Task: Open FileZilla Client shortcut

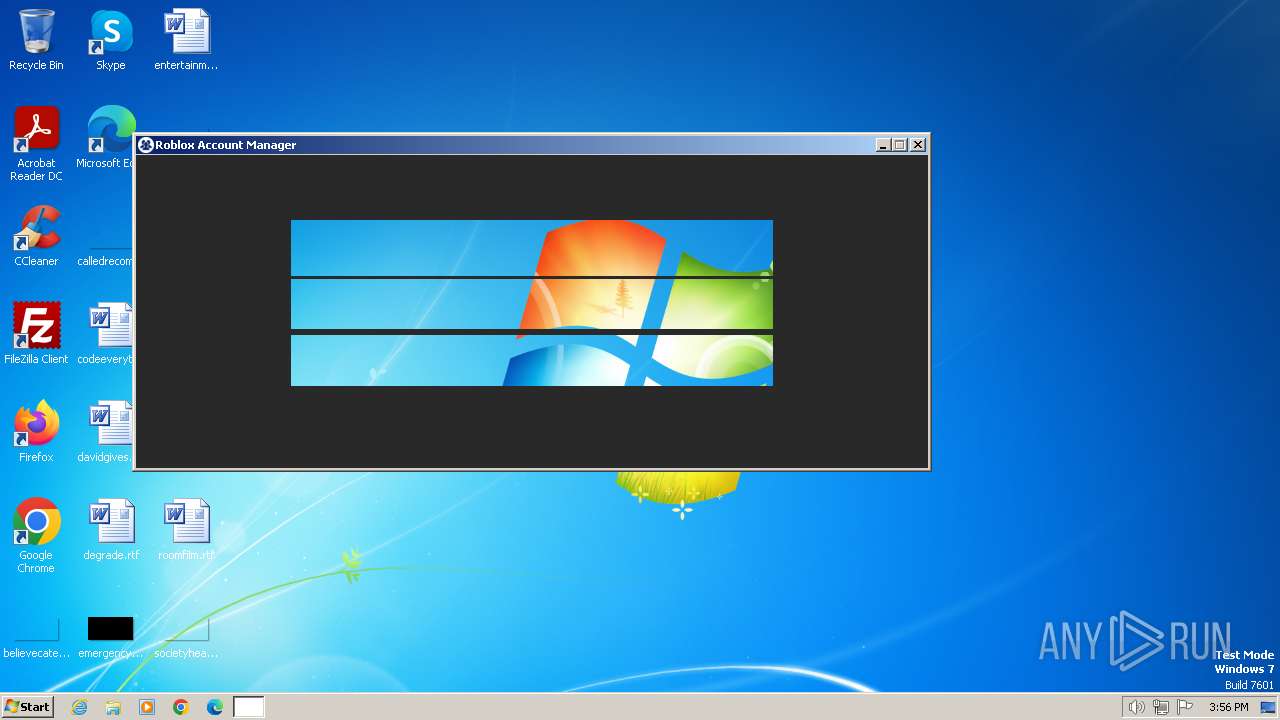Action: coord(36,334)
